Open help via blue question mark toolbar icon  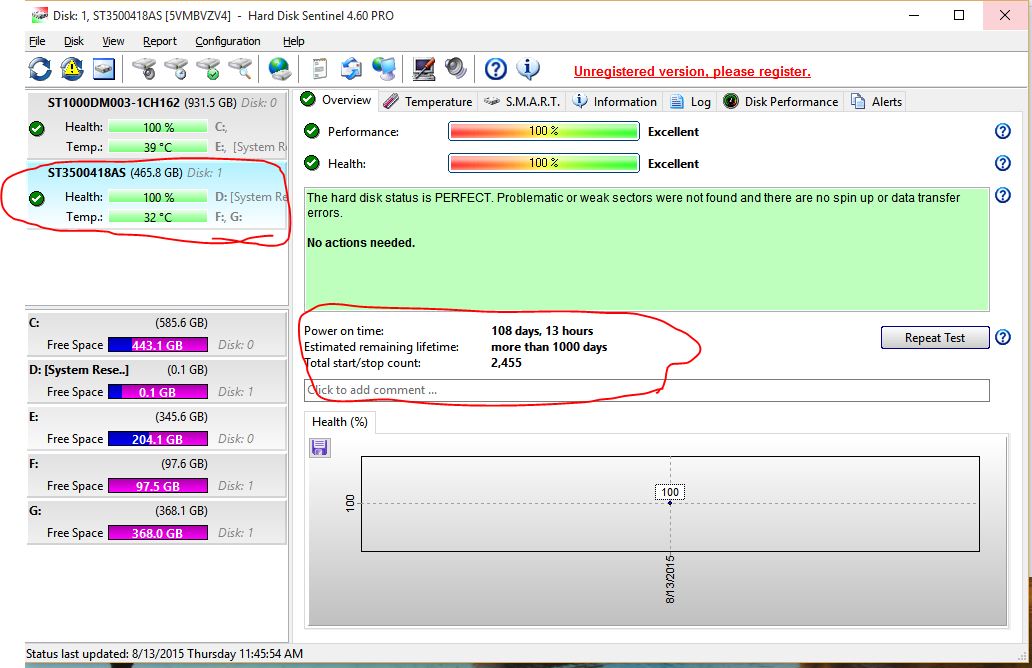coord(496,69)
